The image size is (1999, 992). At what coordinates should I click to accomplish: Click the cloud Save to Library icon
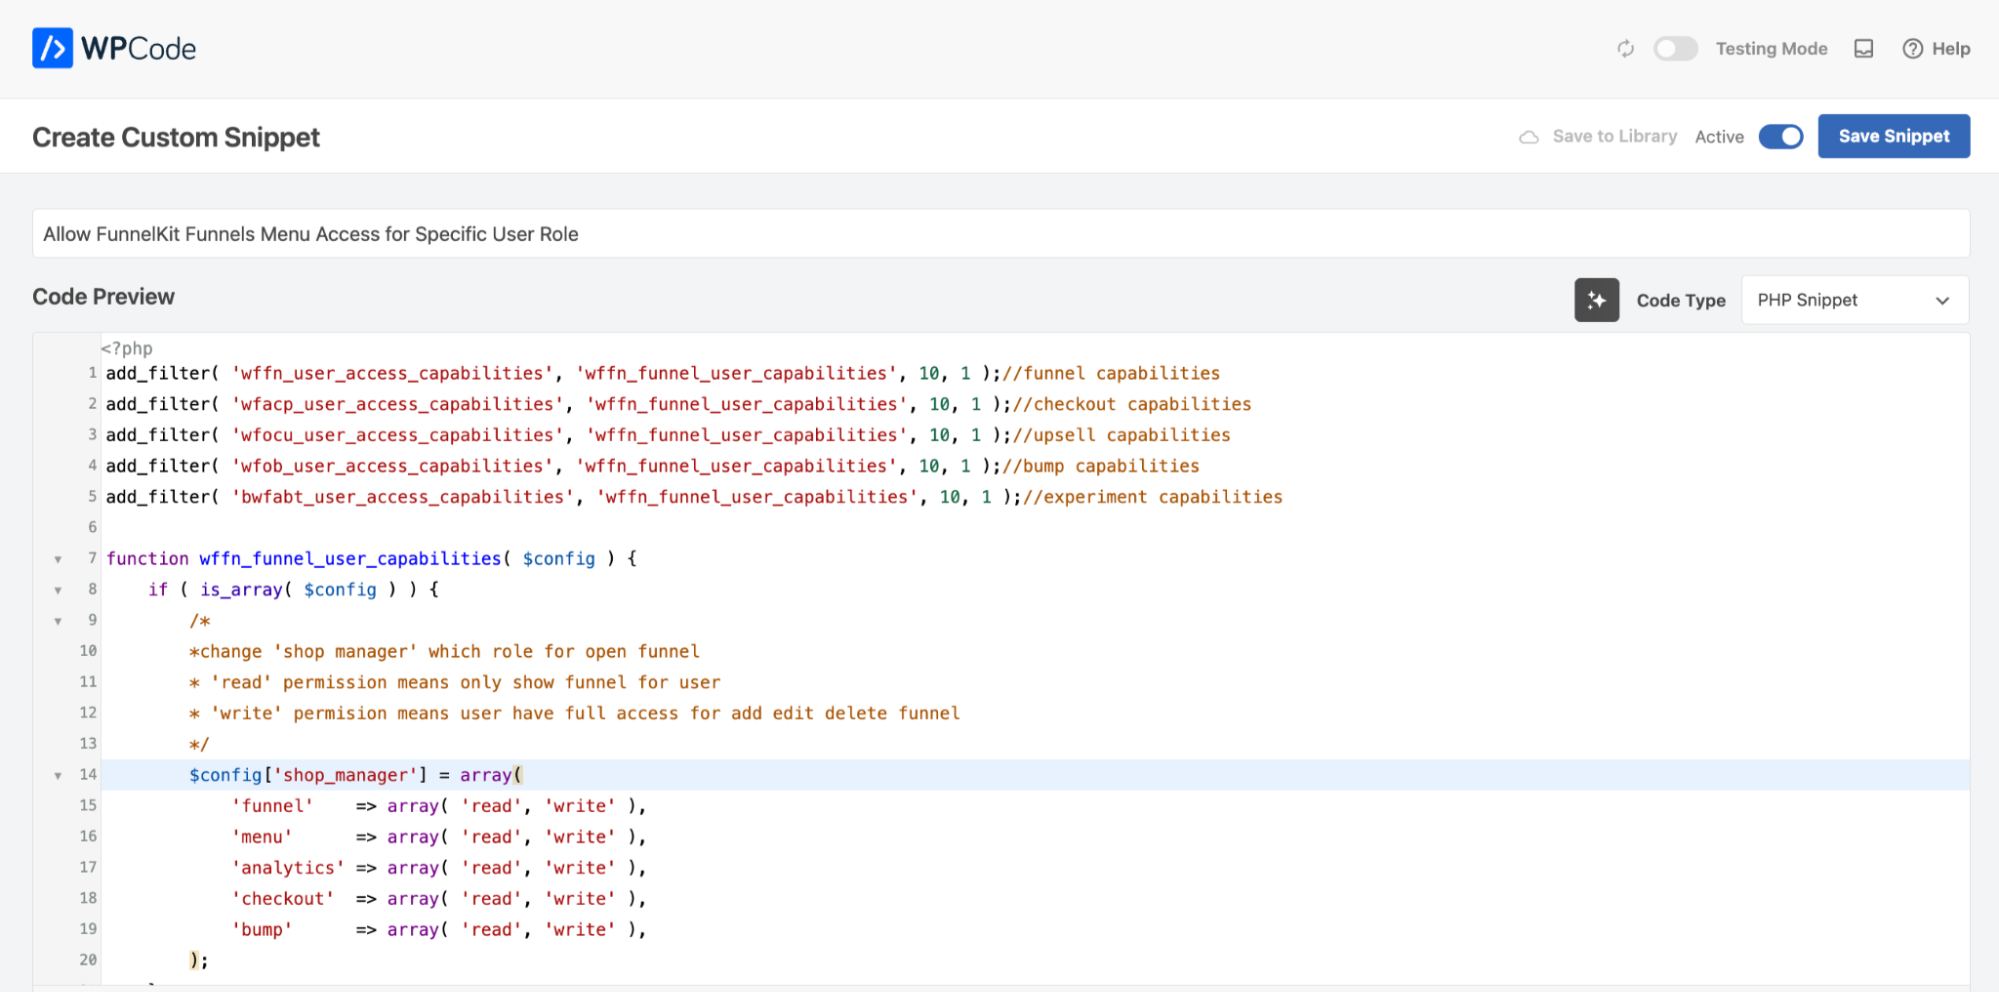pyautogui.click(x=1528, y=137)
